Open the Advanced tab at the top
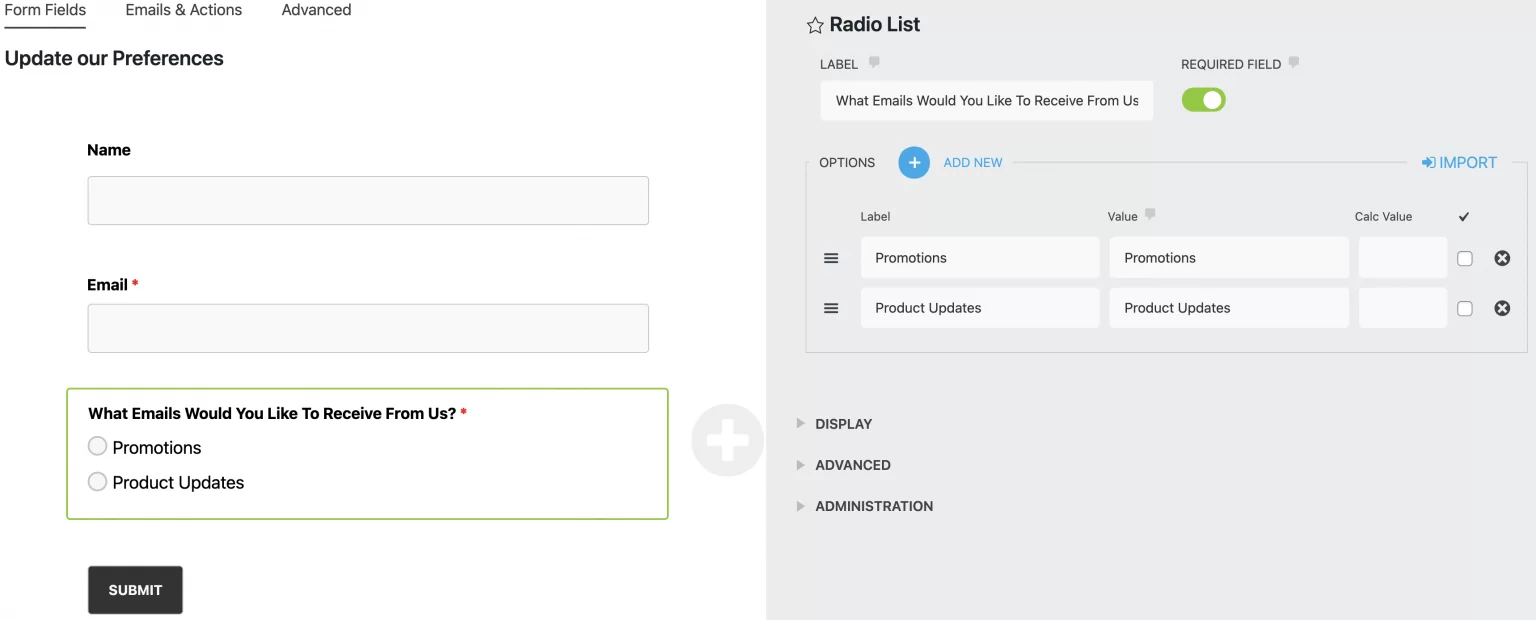Image resolution: width=1536 pixels, height=620 pixels. coord(316,10)
